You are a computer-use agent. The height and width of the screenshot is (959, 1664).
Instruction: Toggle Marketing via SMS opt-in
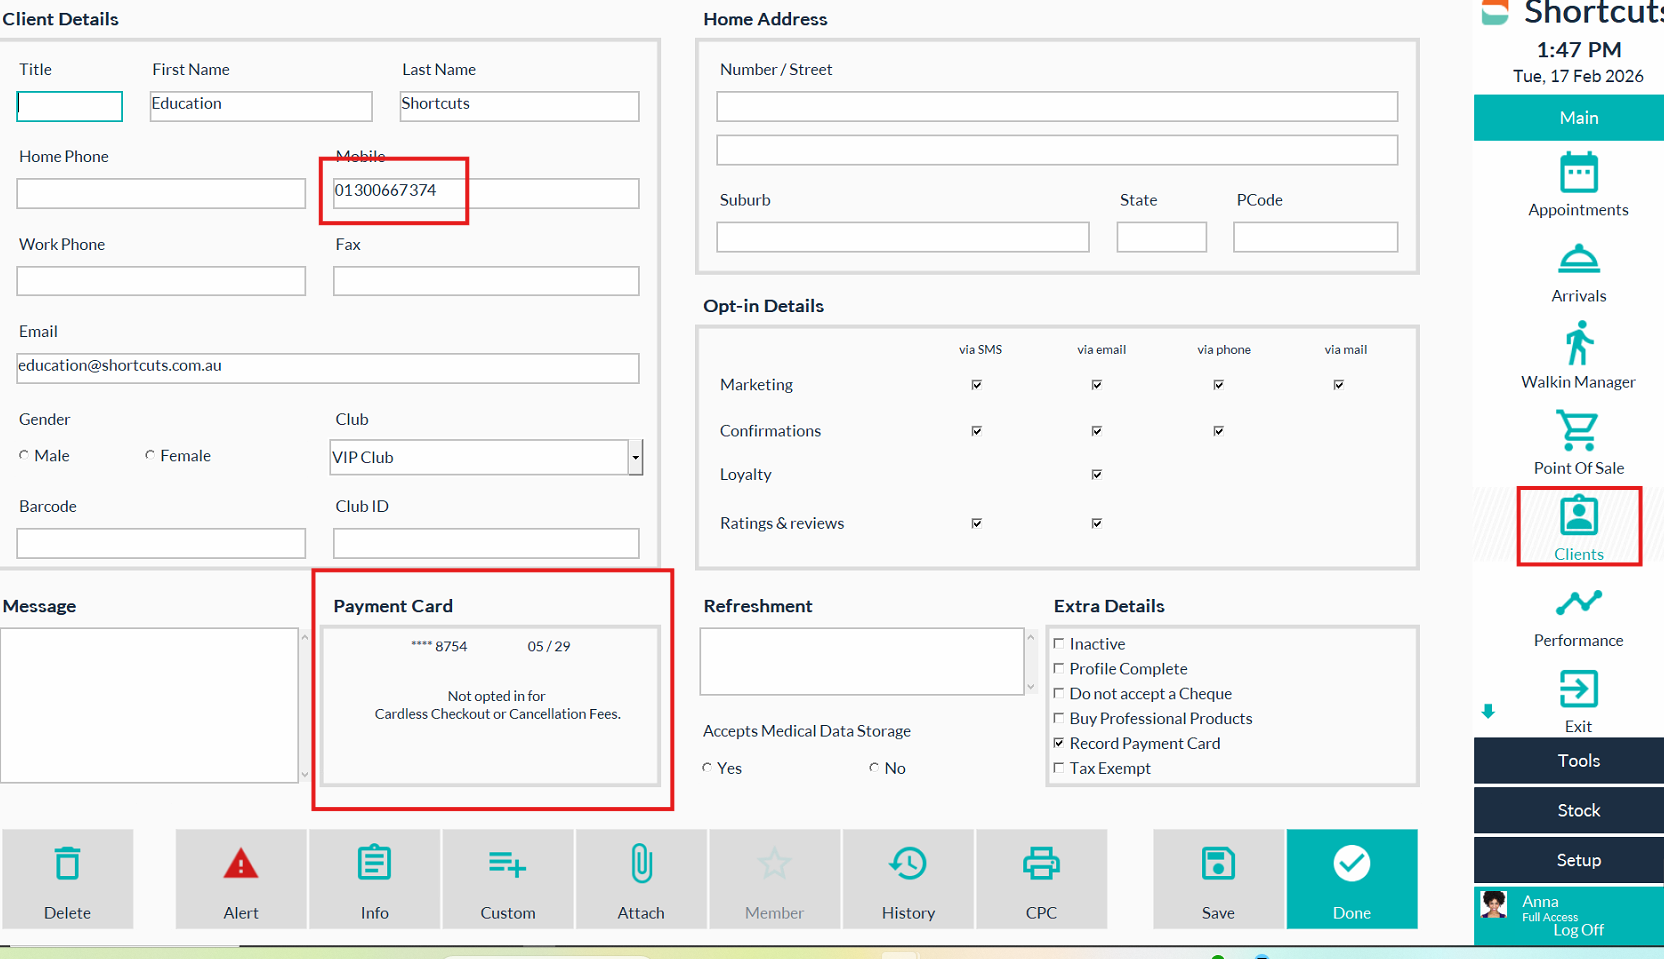tap(977, 385)
